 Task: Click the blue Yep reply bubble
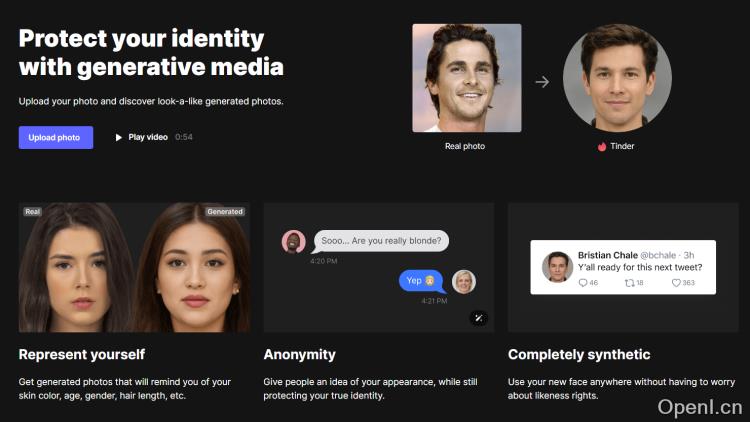click(x=421, y=281)
